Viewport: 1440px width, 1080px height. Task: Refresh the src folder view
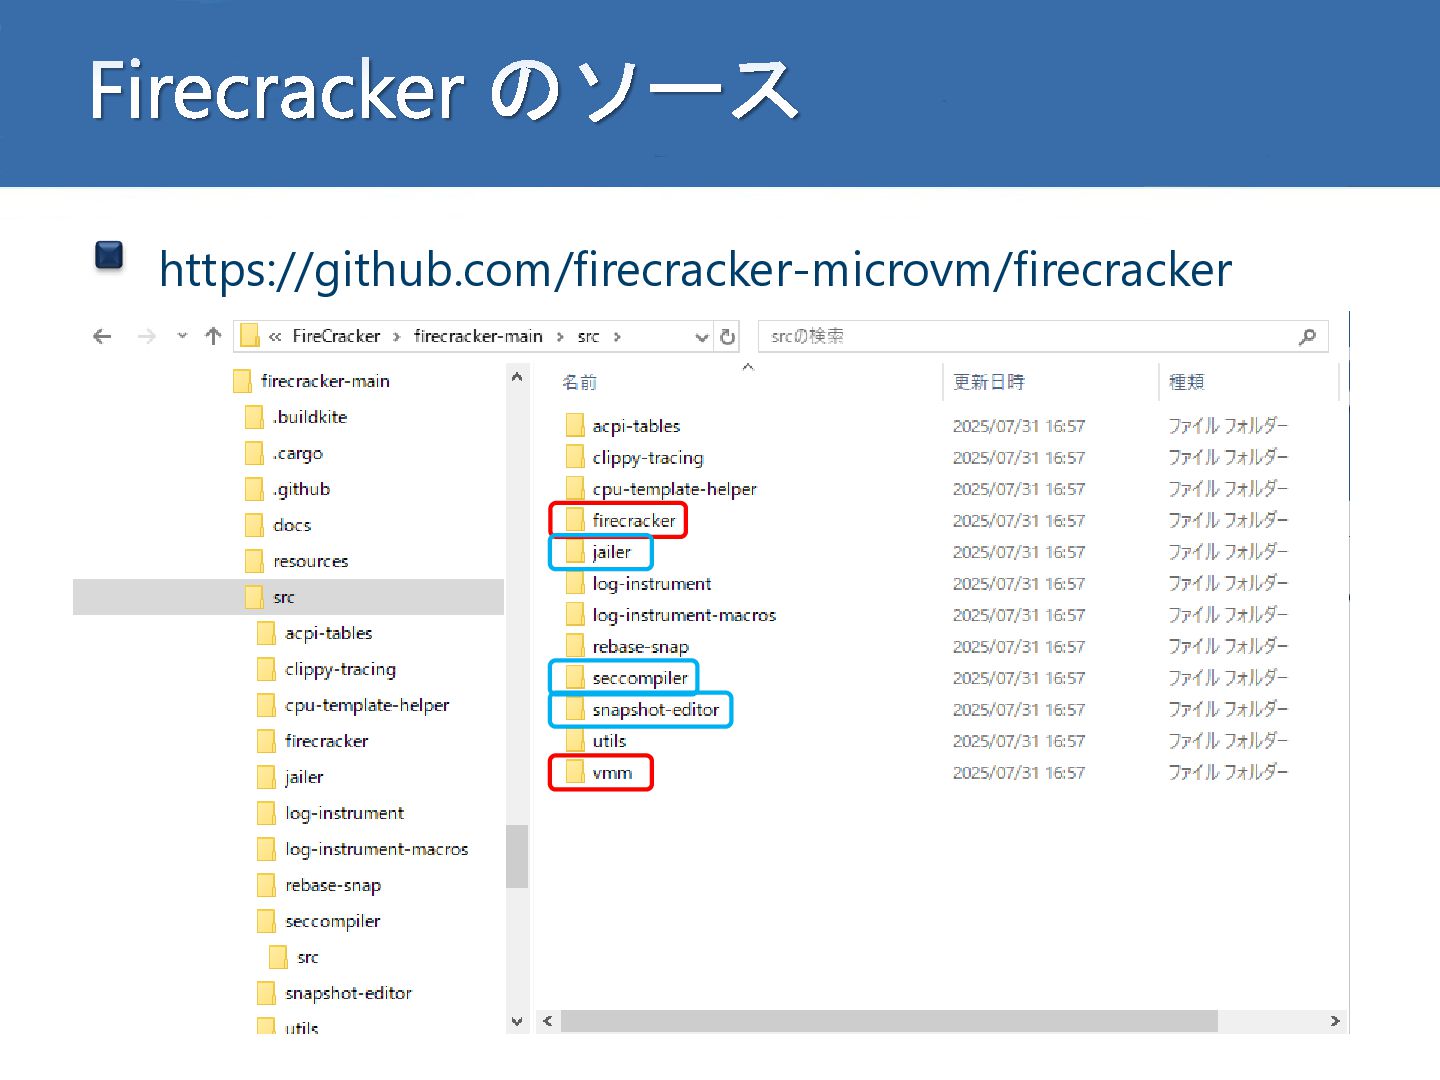tap(728, 337)
